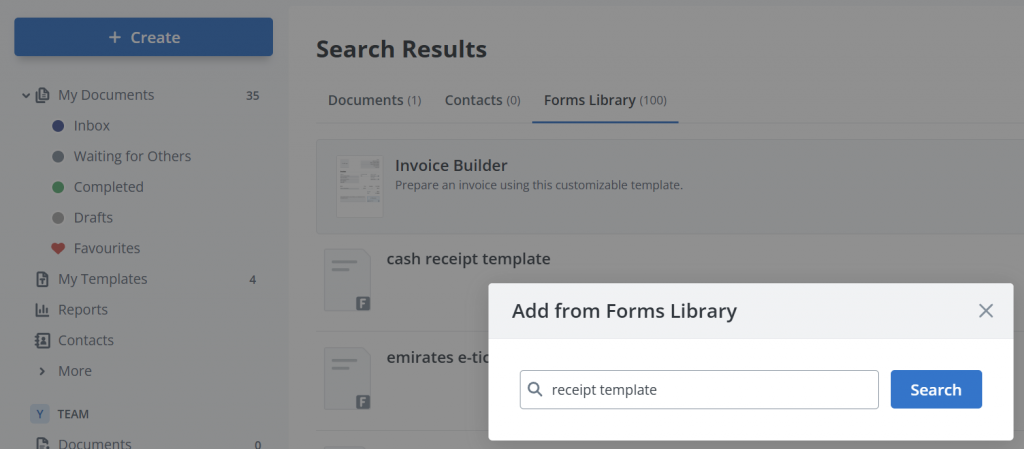Click the Invoice Builder preview thumbnail
Viewport: 1024px width, 449px height.
(360, 187)
